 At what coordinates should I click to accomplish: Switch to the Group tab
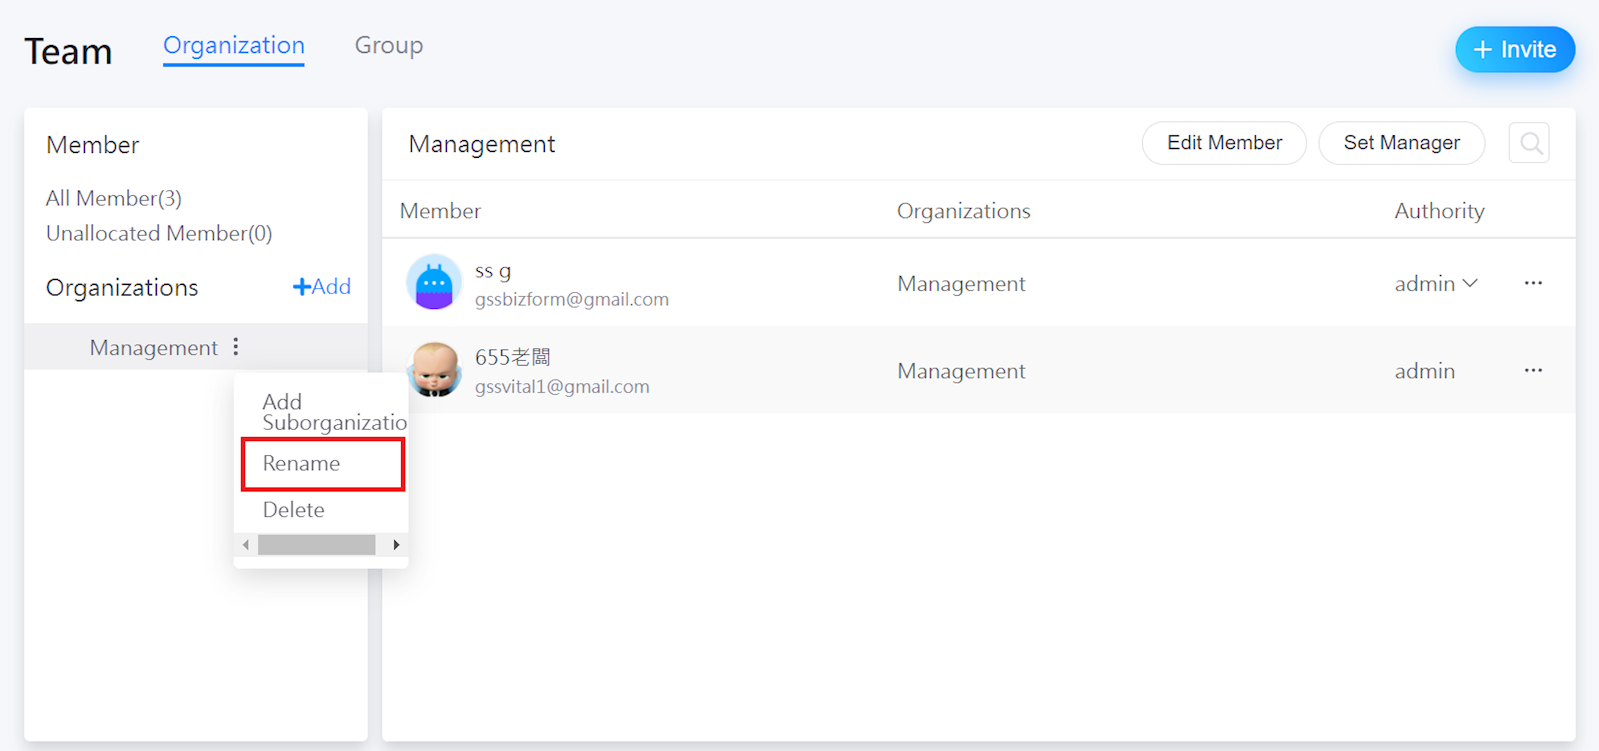pos(388,46)
